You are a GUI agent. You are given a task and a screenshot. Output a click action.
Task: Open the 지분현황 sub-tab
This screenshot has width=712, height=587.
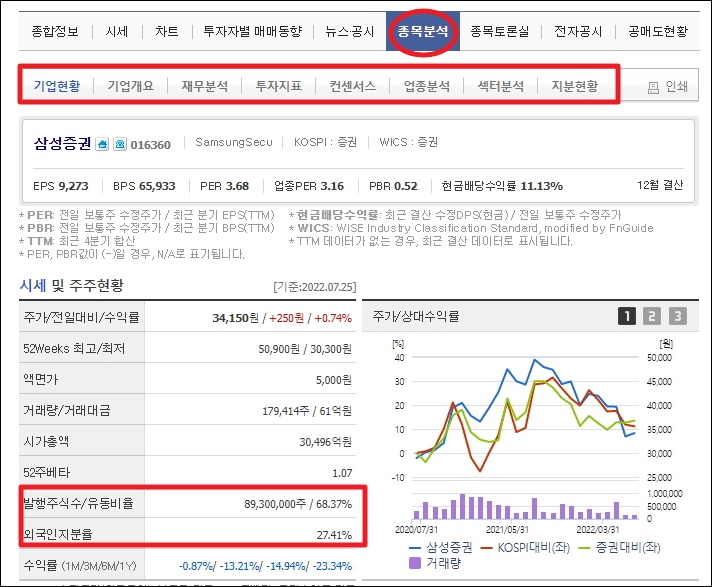(575, 86)
